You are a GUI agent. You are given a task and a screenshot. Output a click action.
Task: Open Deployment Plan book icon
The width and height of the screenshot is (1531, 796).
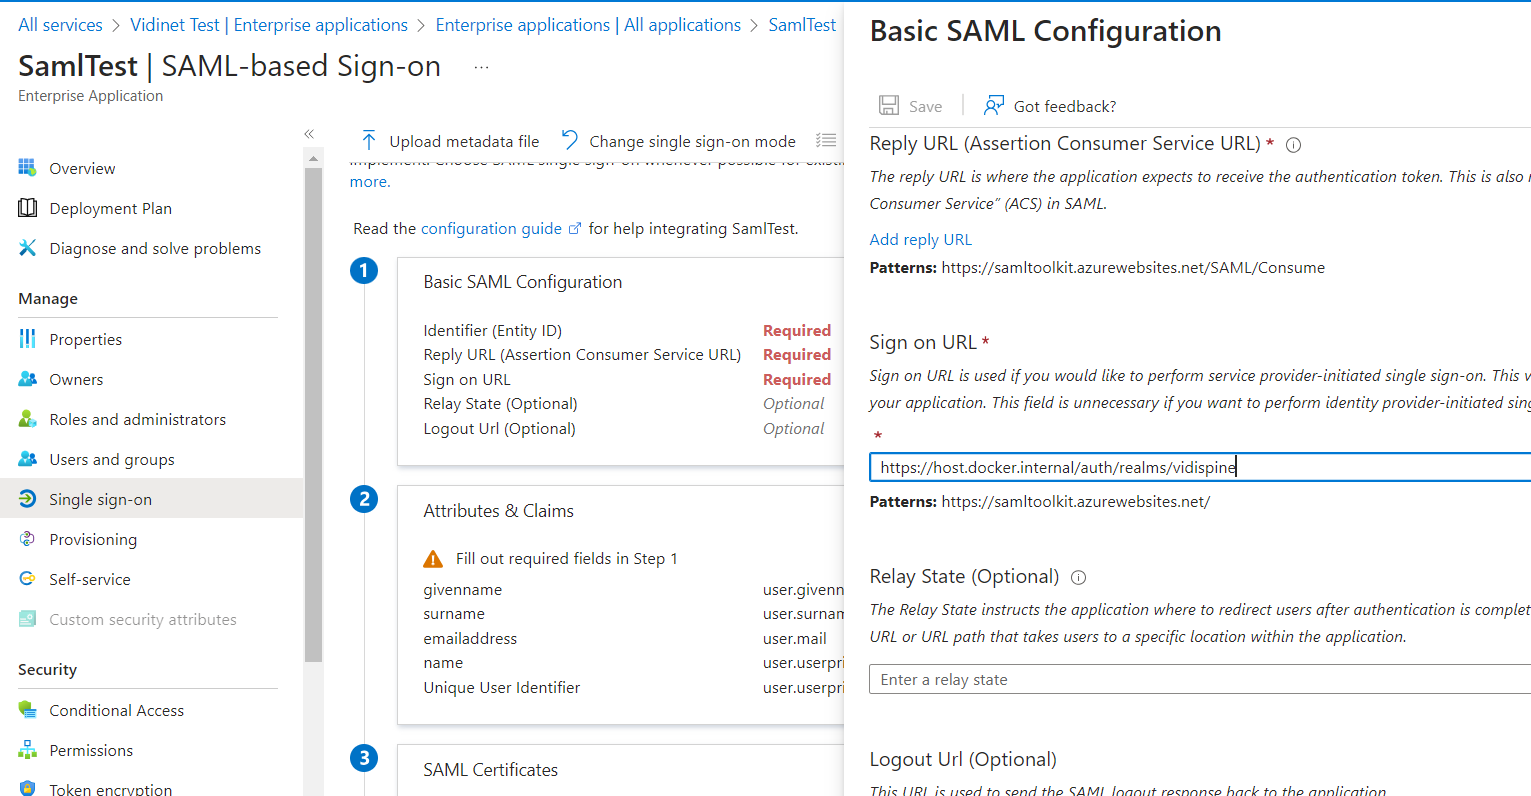tap(27, 208)
